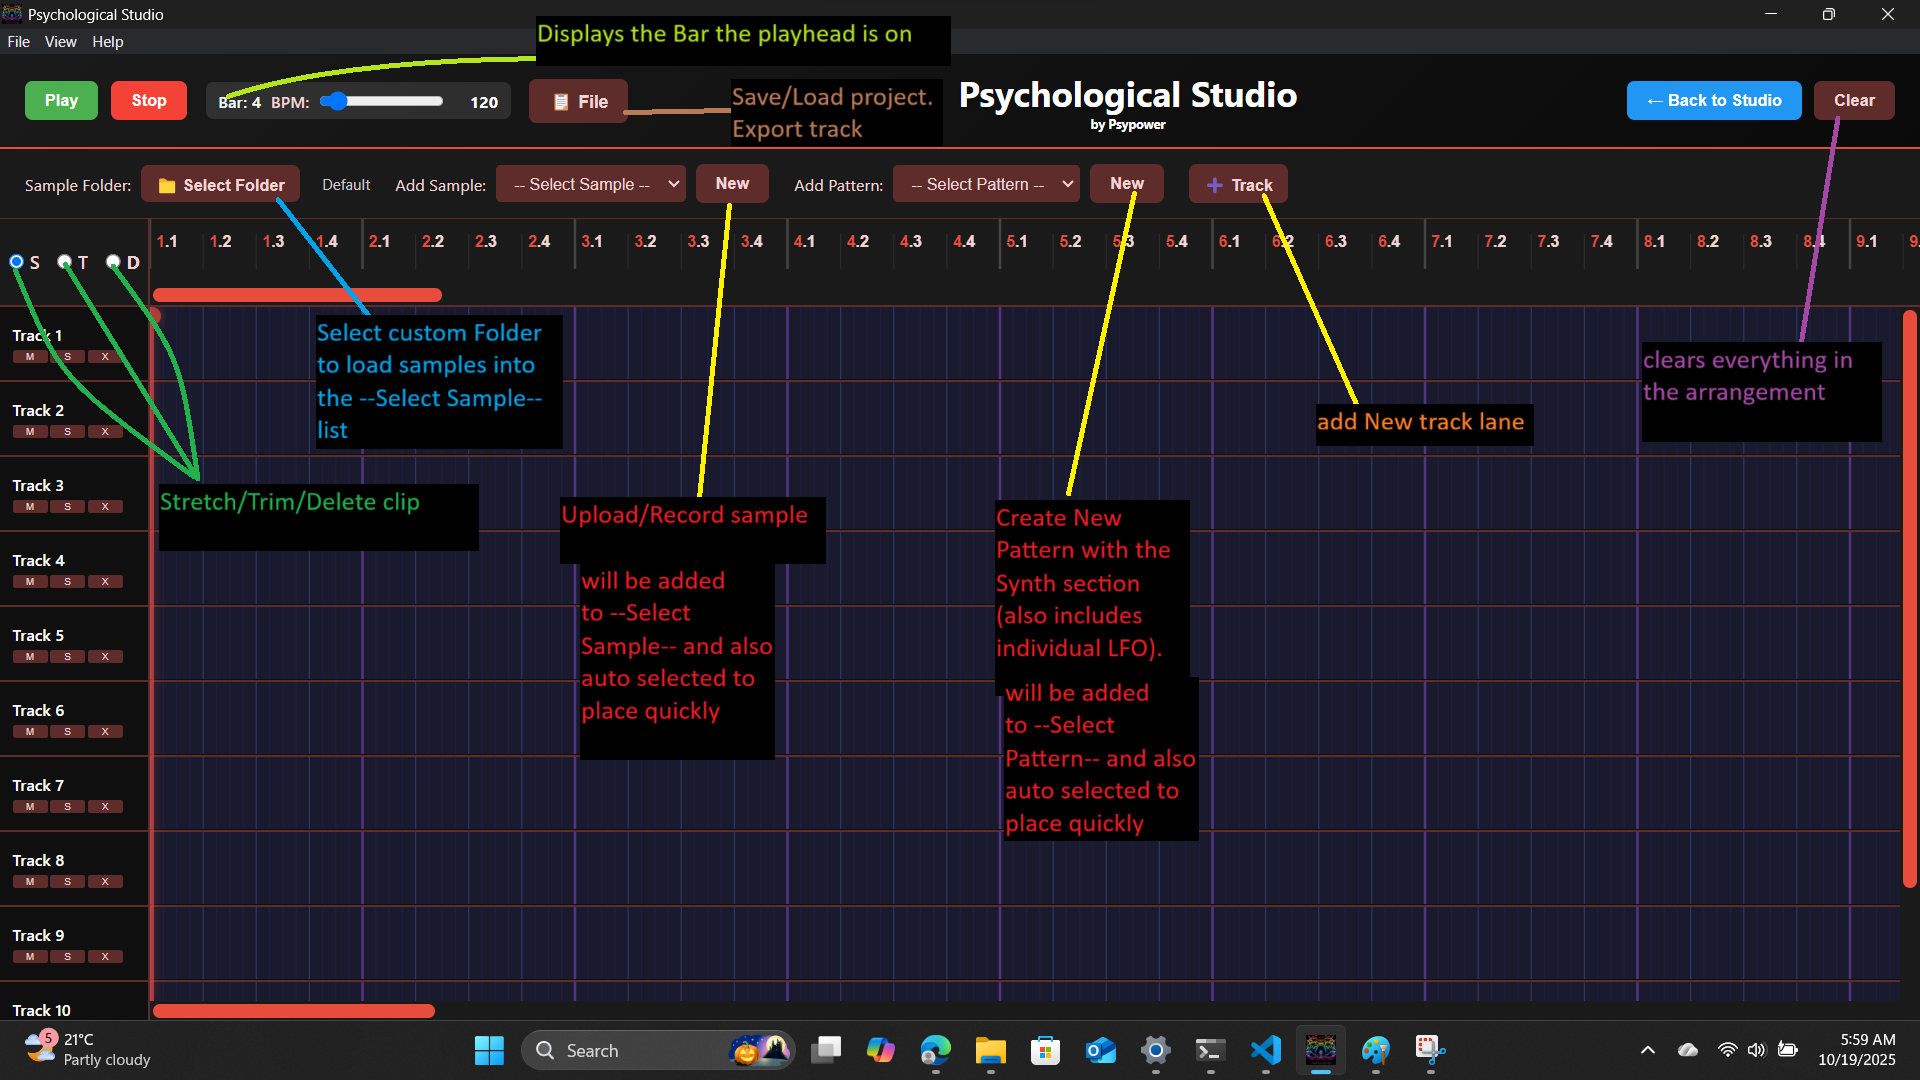
Task: Mute Track 5 using M button
Action: click(x=30, y=657)
